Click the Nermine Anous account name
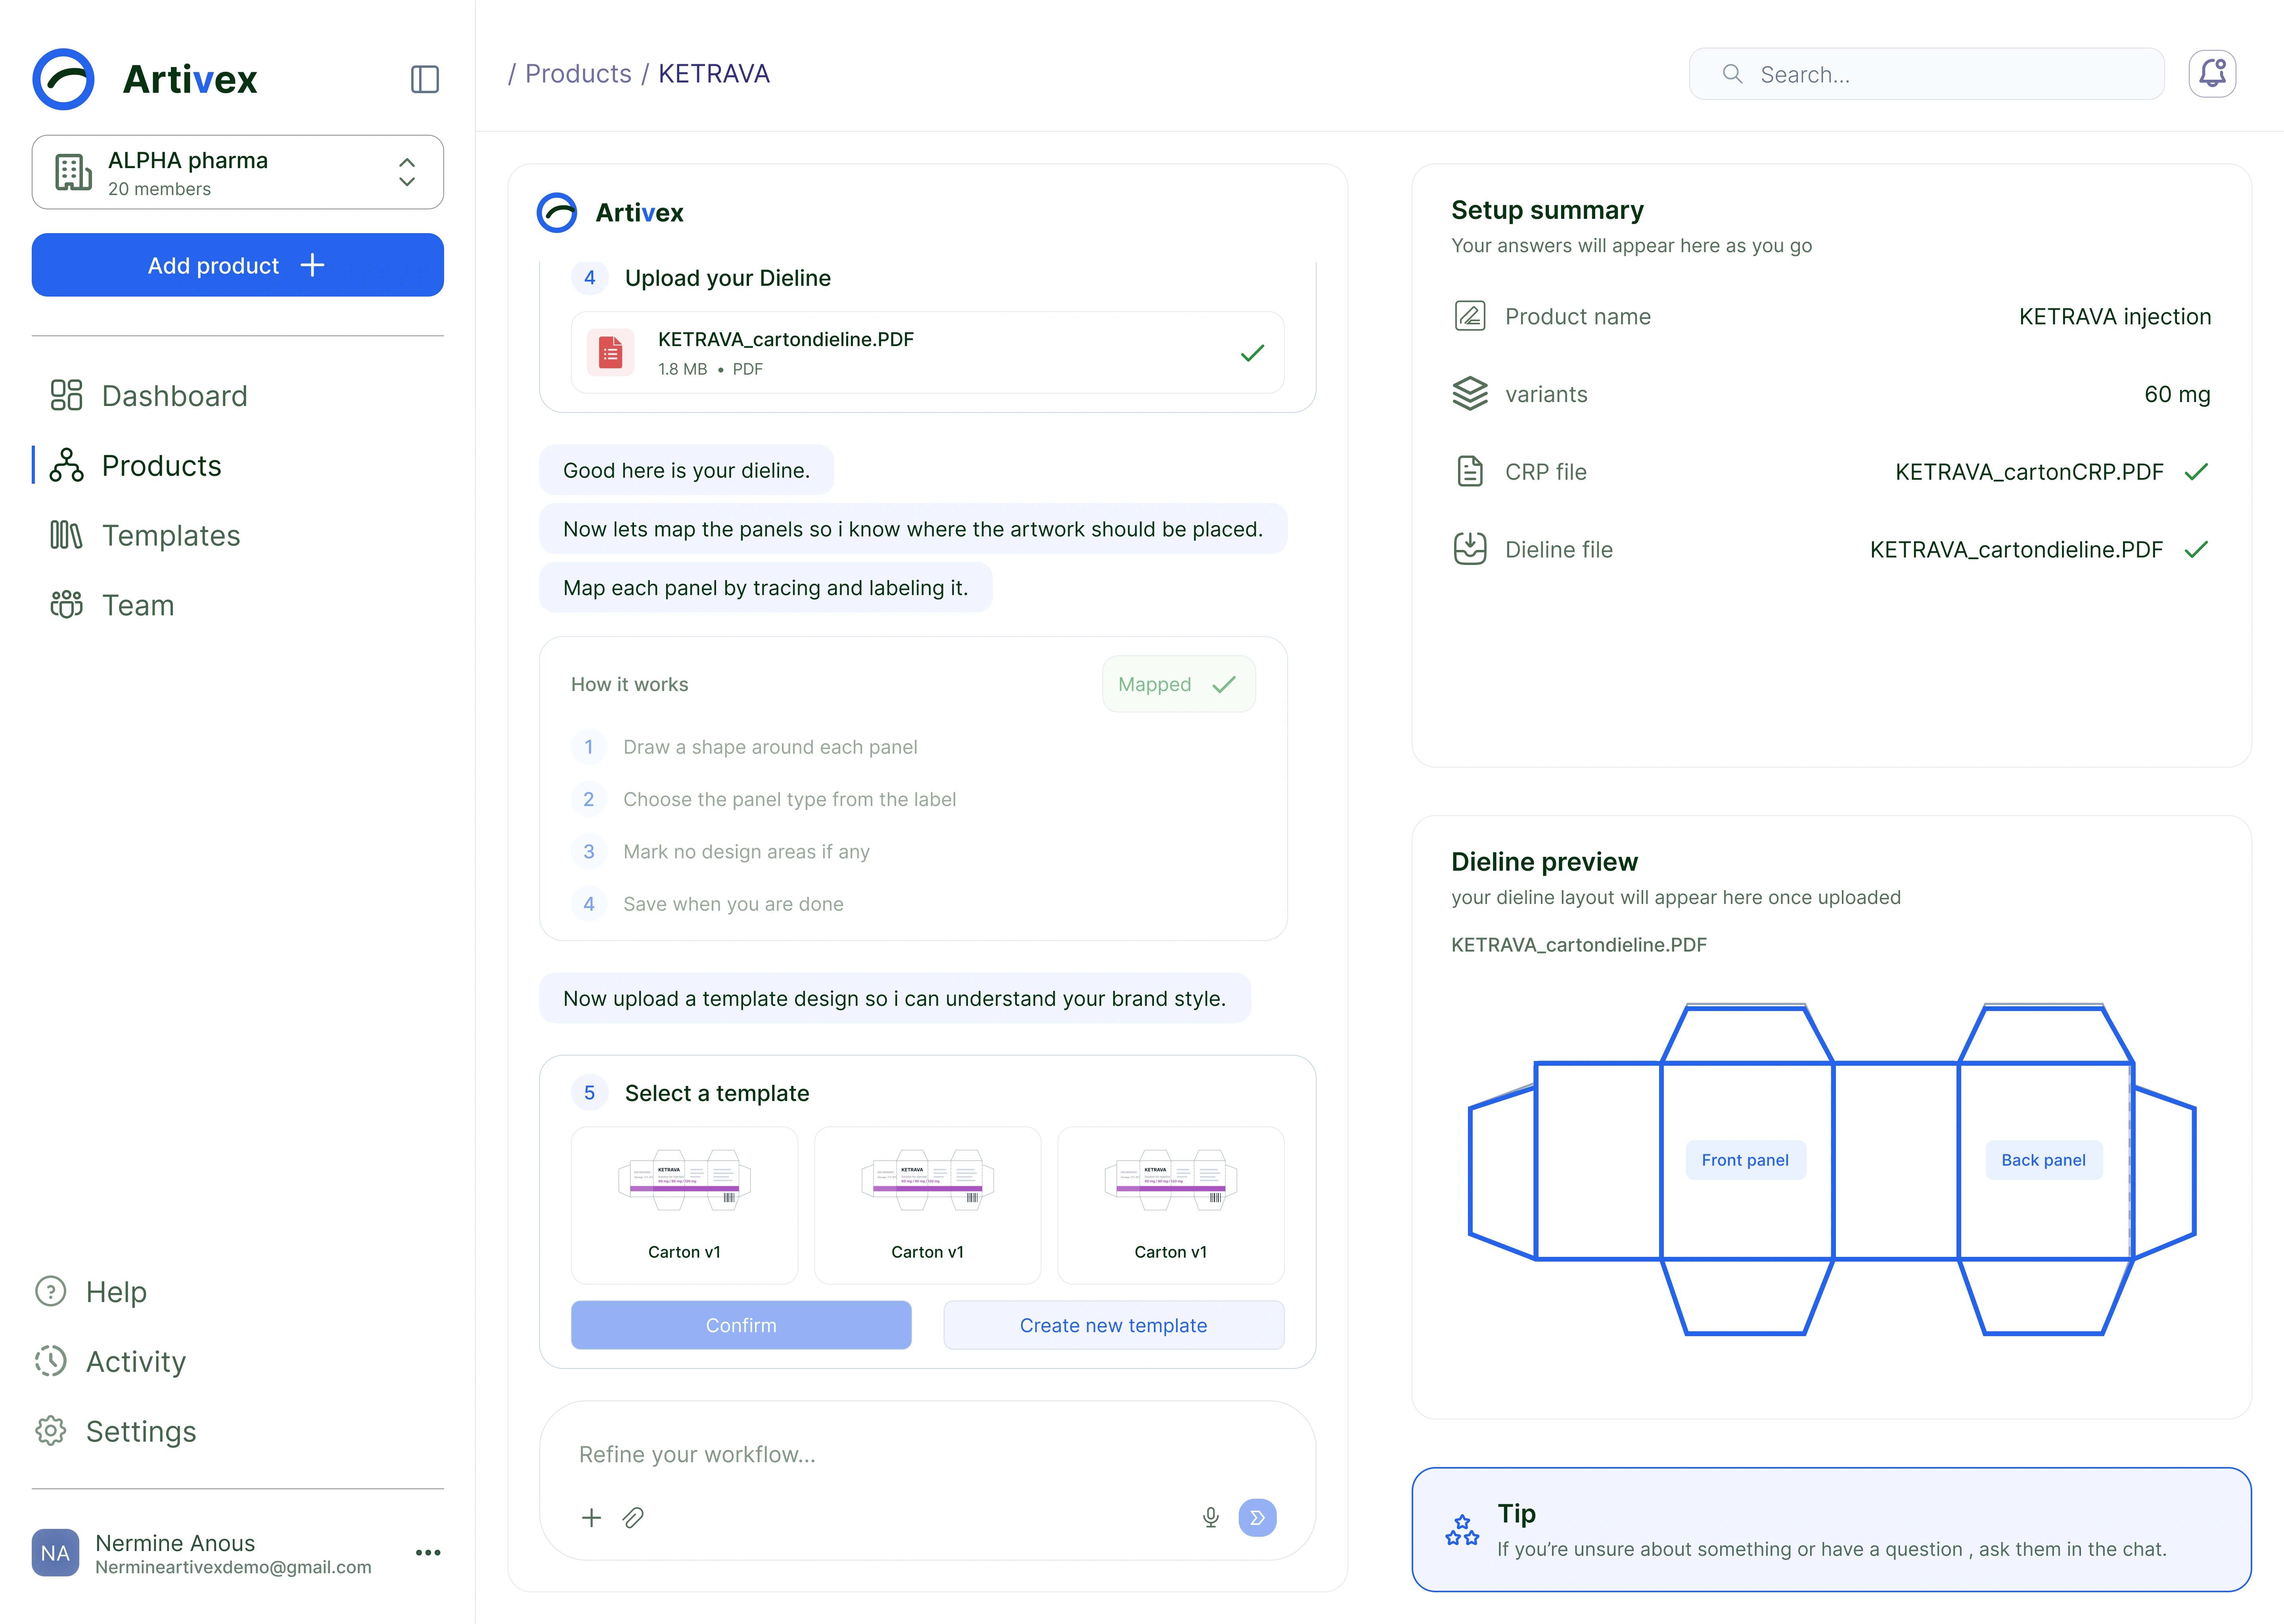Viewport: 2284px width, 1624px height. point(175,1543)
